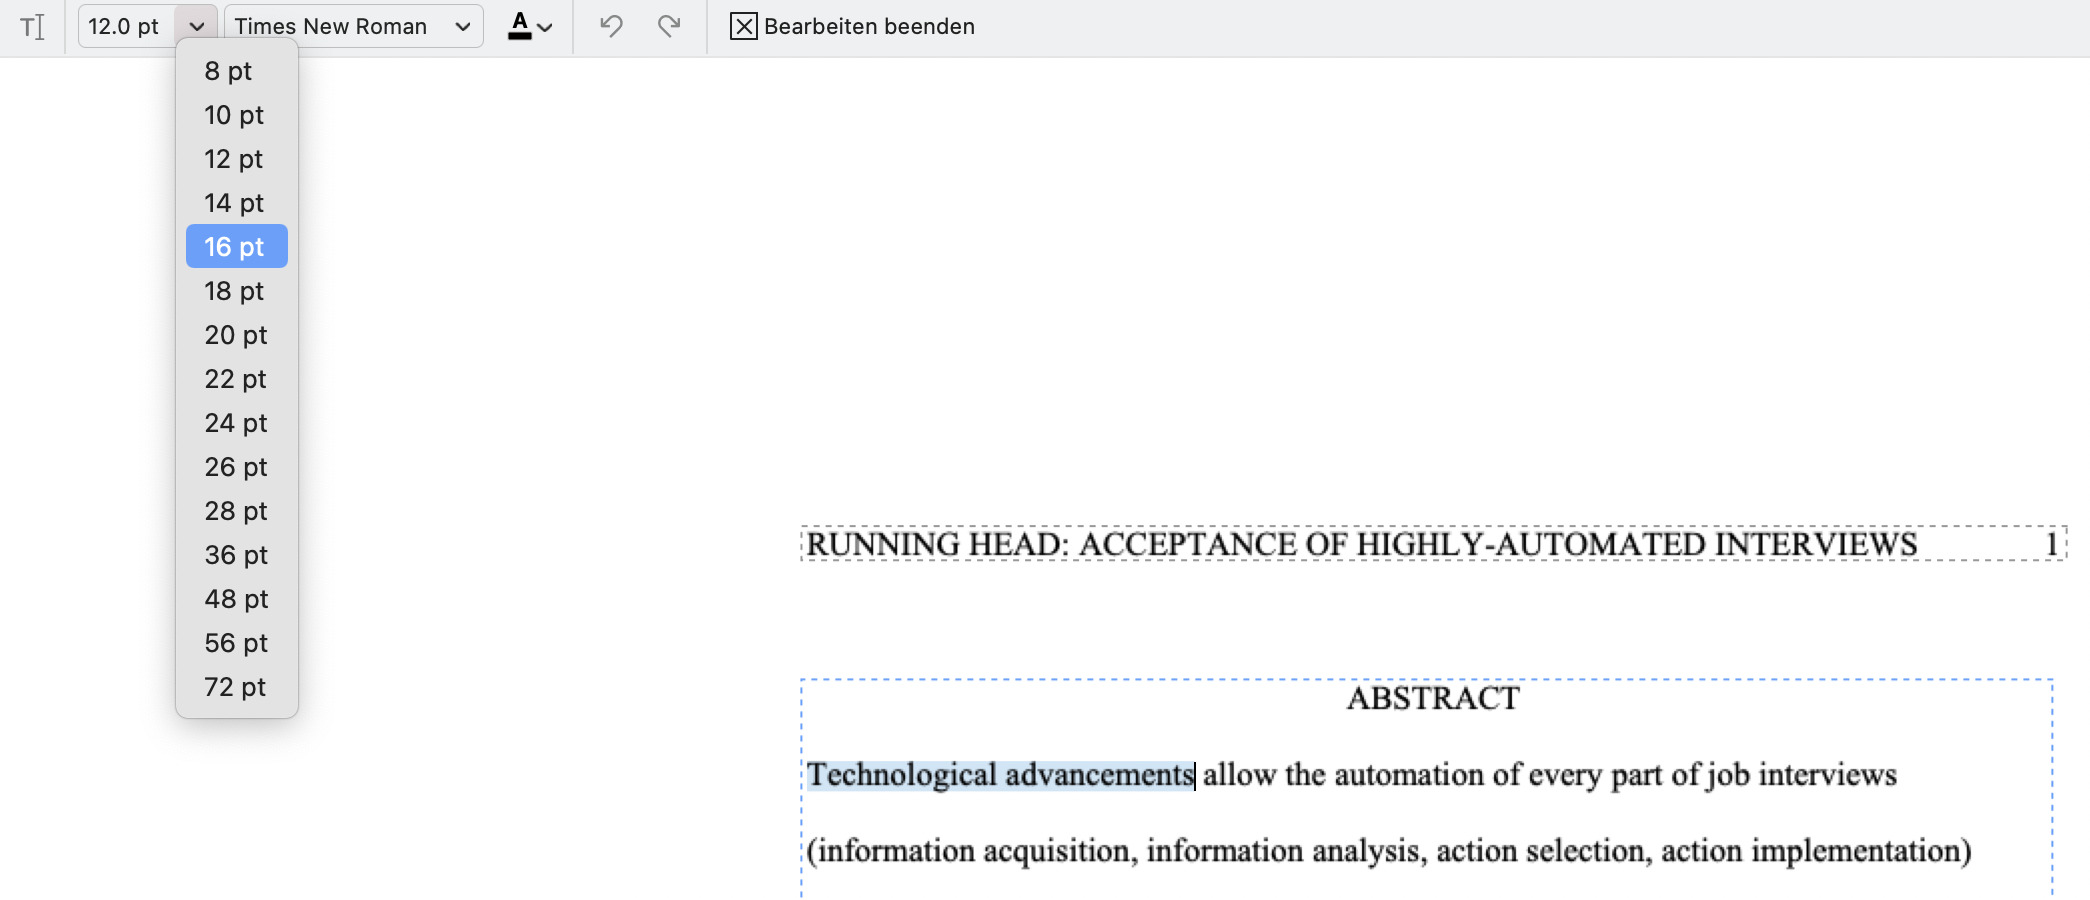Select the 16 pt font size
2090x900 pixels.
[235, 246]
